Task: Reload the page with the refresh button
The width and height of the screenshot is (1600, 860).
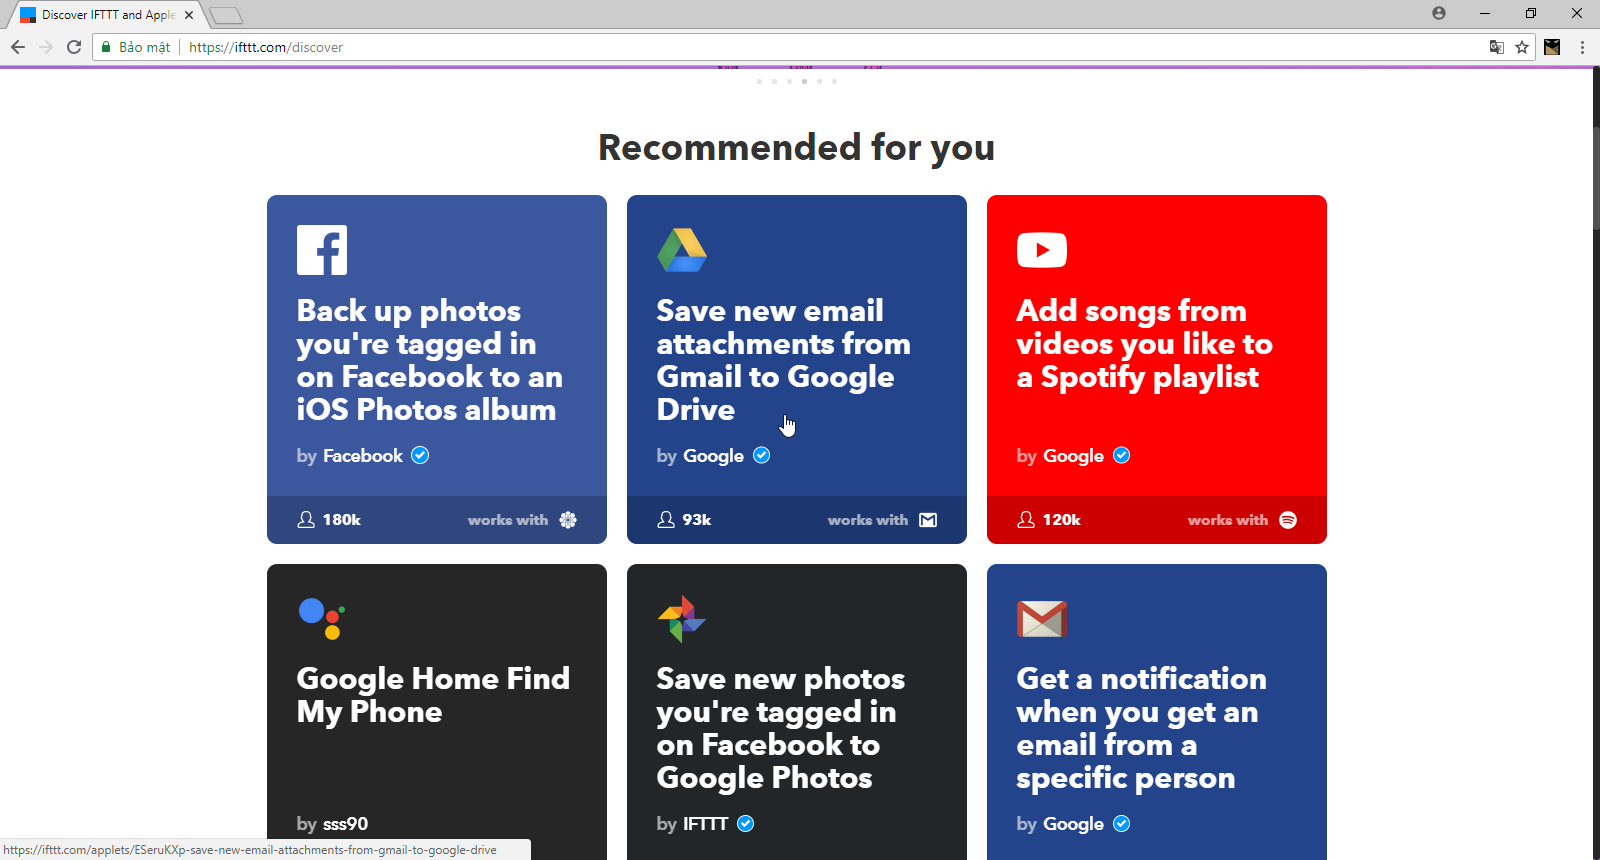Action: pos(74,47)
